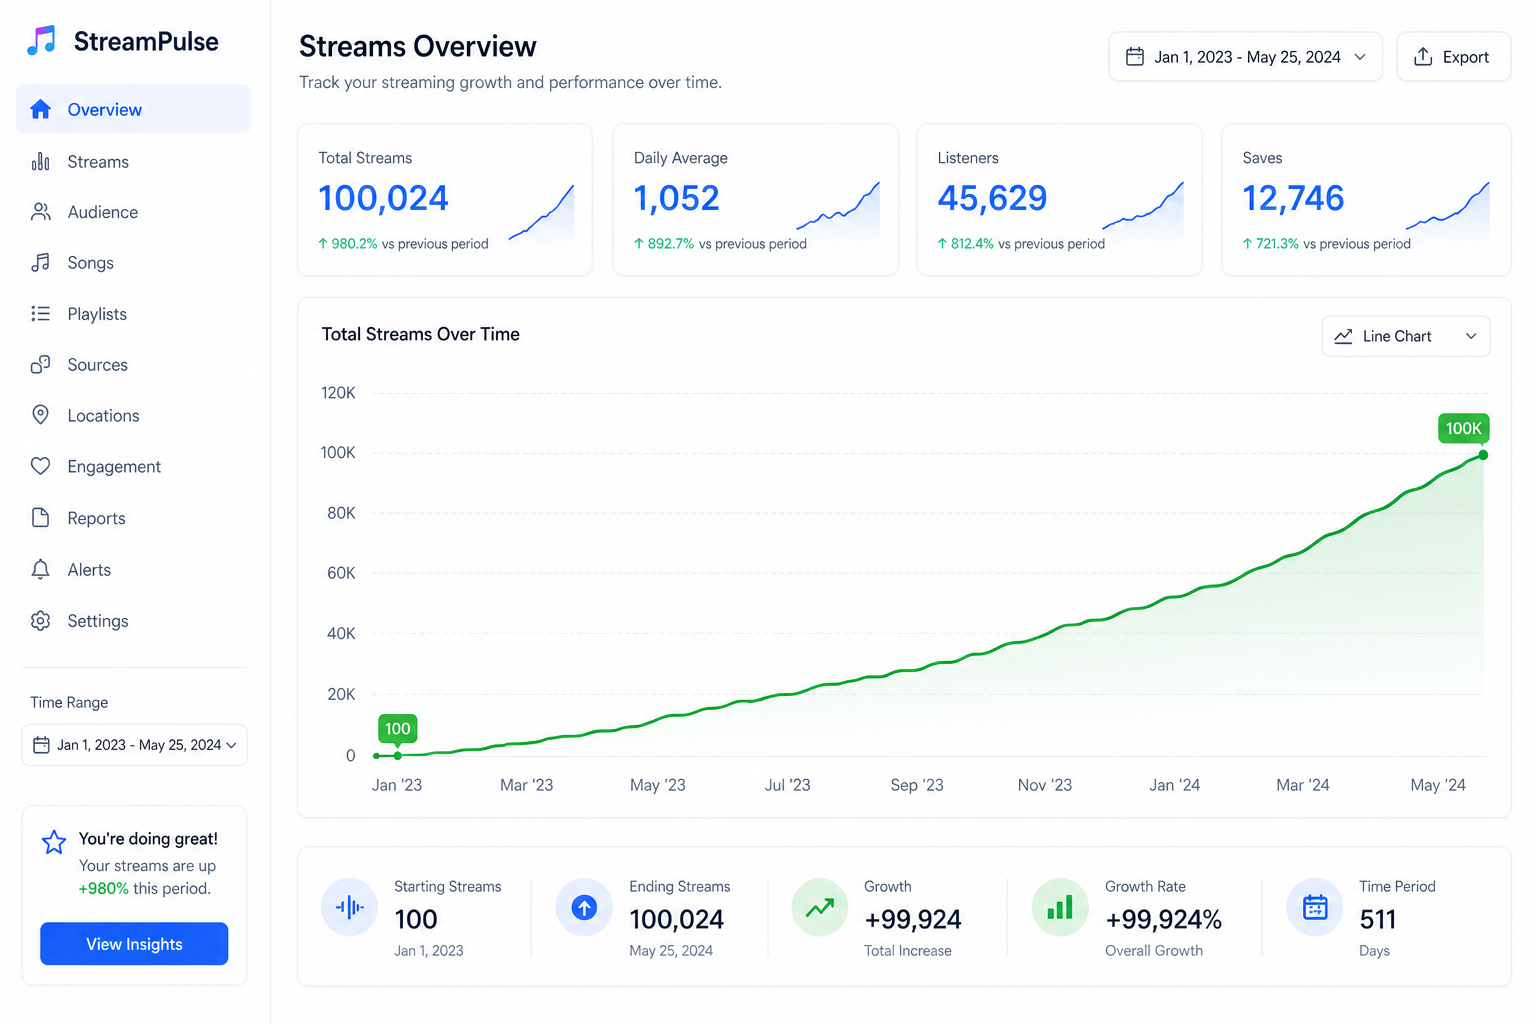The width and height of the screenshot is (1536, 1024).
Task: Click the Saves card sparkline chart
Action: (x=1447, y=208)
